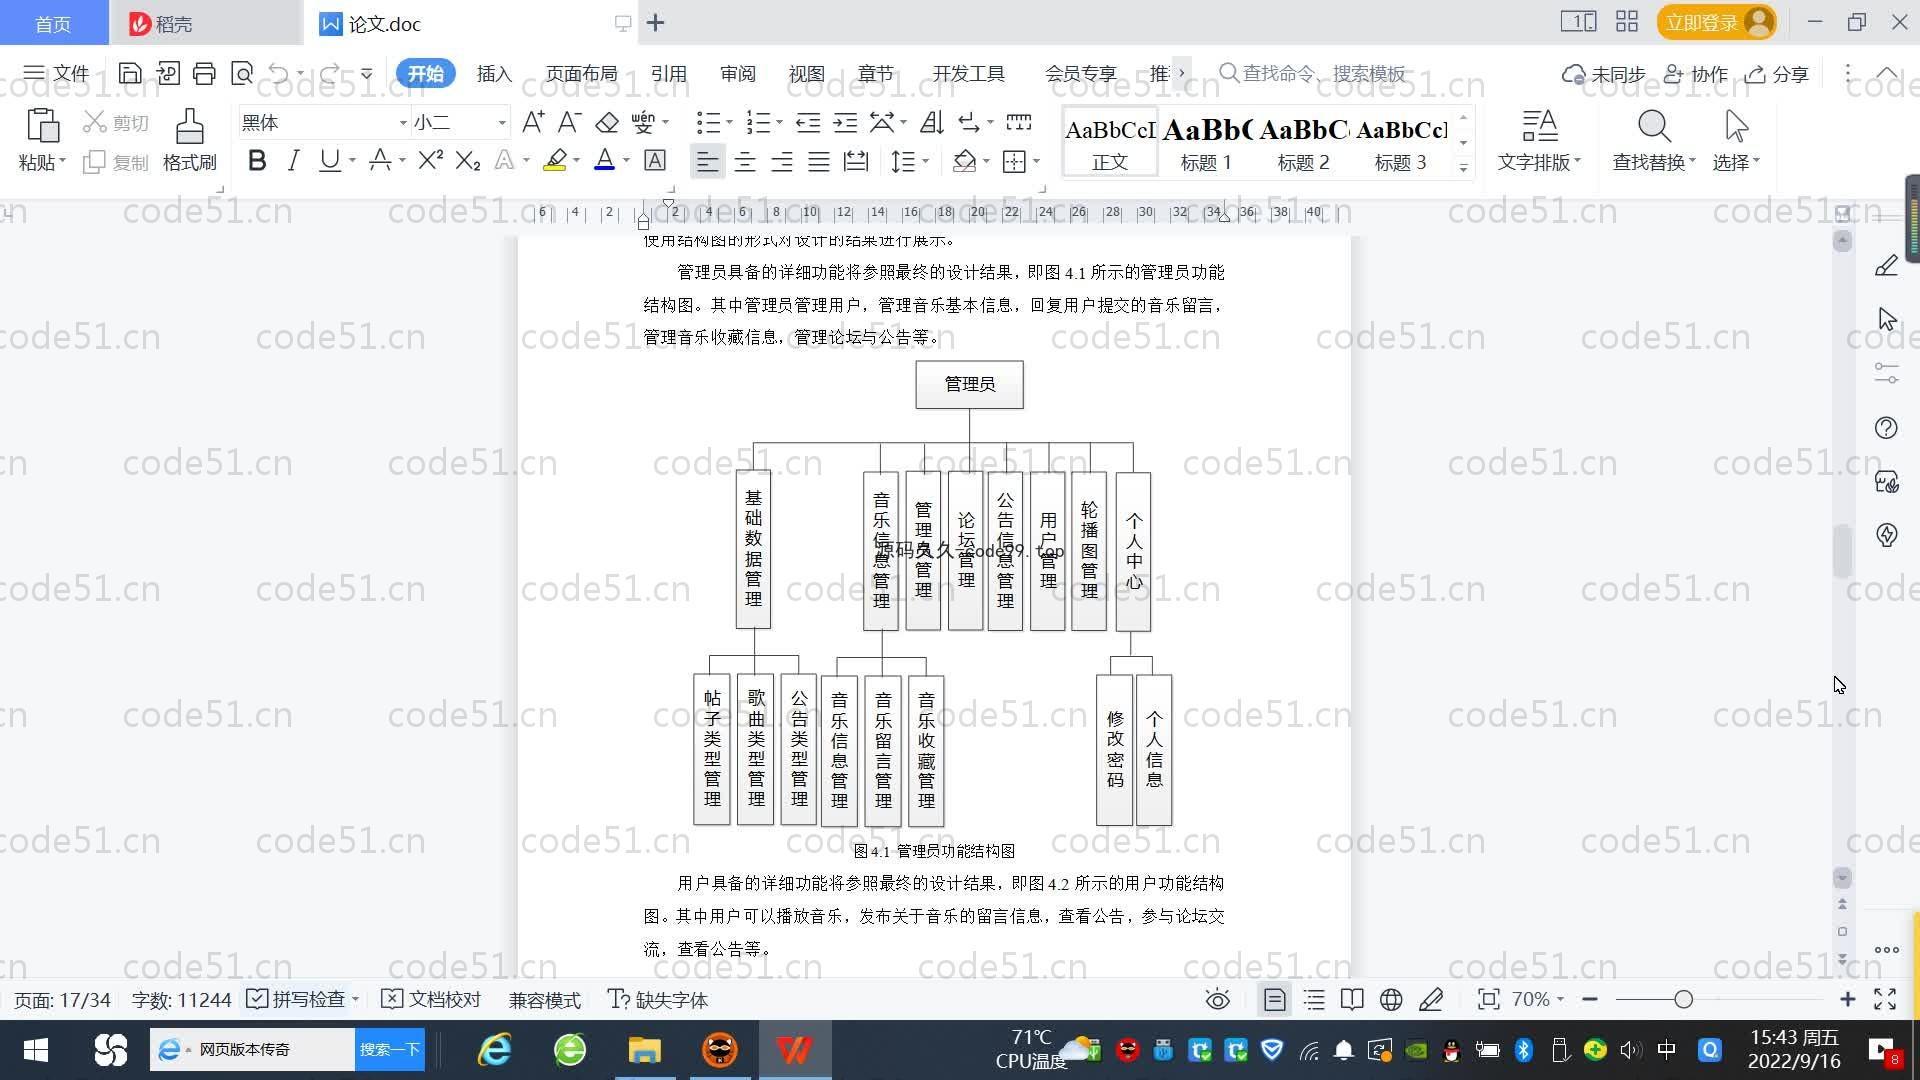Expand bullet list options arrow
This screenshot has height=1080, width=1920.
point(730,123)
